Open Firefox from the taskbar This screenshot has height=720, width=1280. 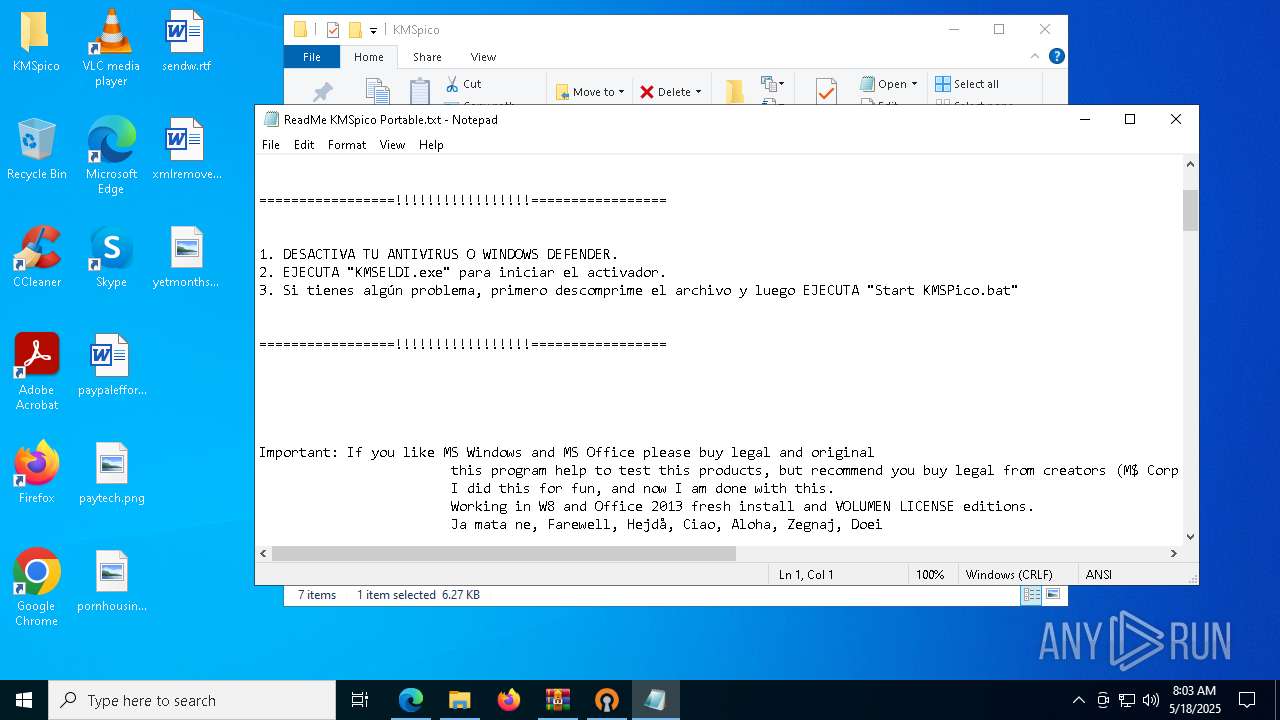508,700
